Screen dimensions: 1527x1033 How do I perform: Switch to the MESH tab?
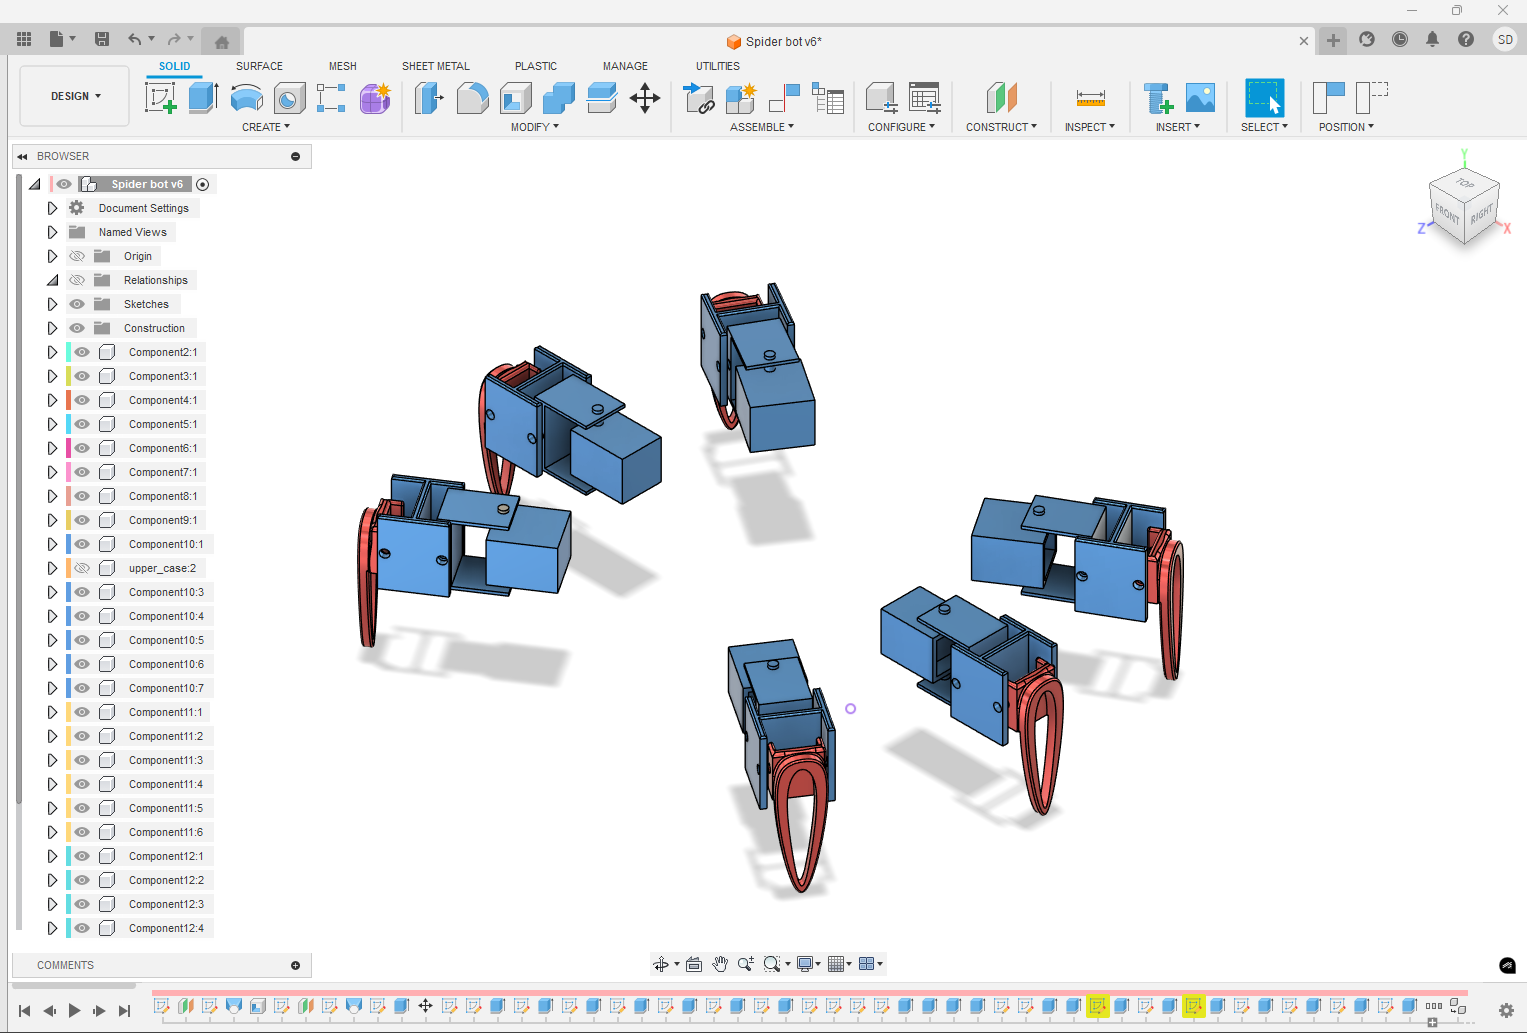pyautogui.click(x=343, y=66)
